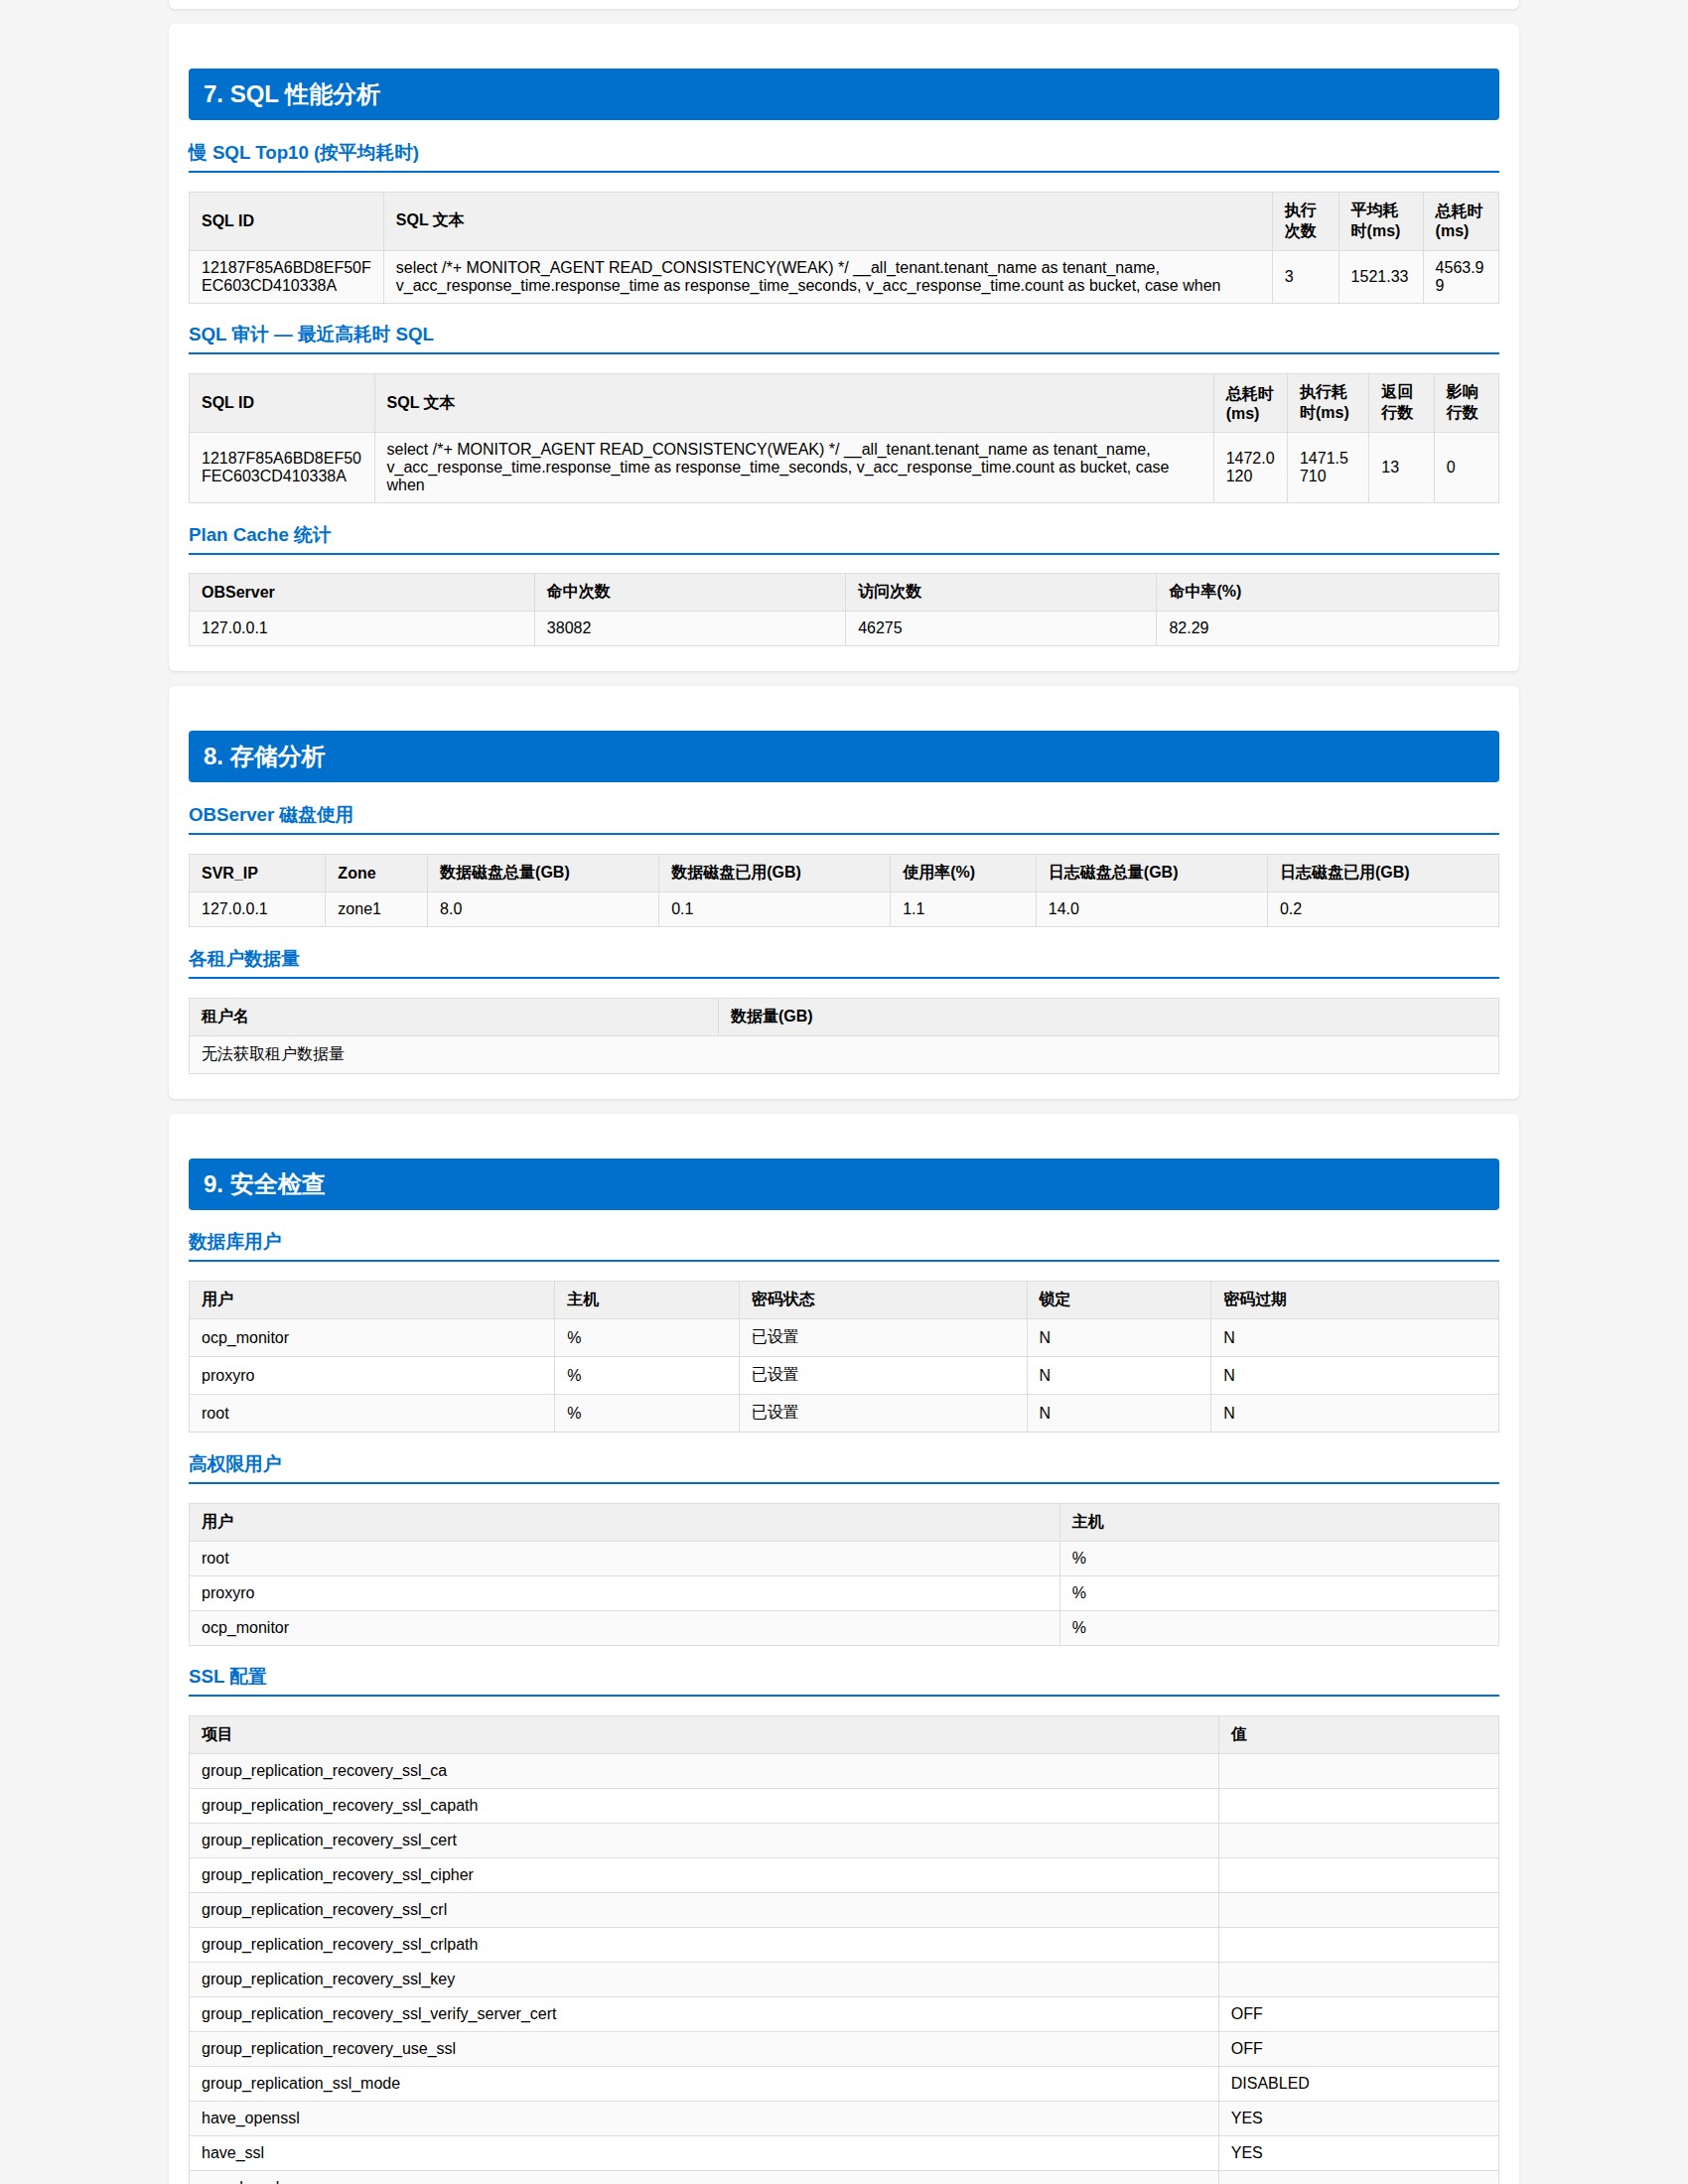The width and height of the screenshot is (1688, 2184).
Task: Select the "group_replication_ssl_mode" row label
Action: [300, 2084]
